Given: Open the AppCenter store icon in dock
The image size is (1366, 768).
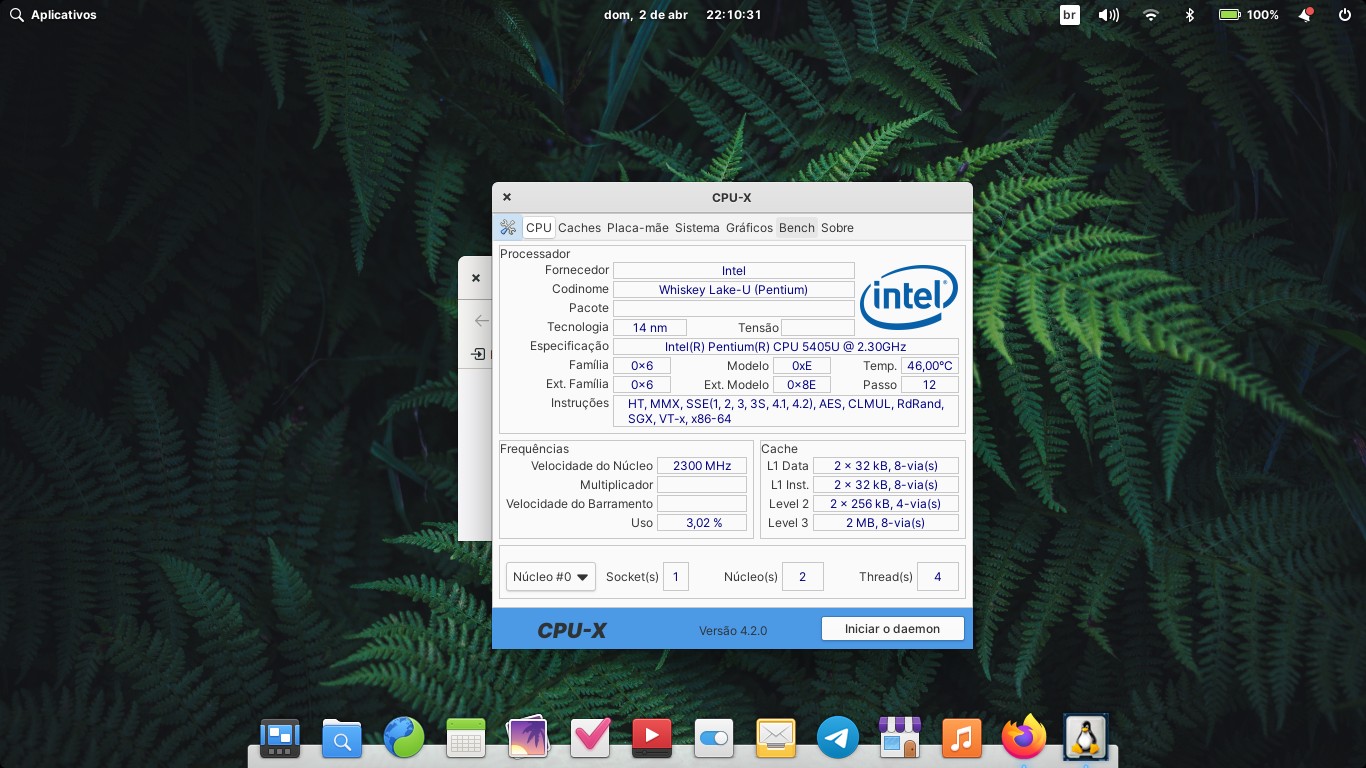Looking at the screenshot, I should [900, 739].
